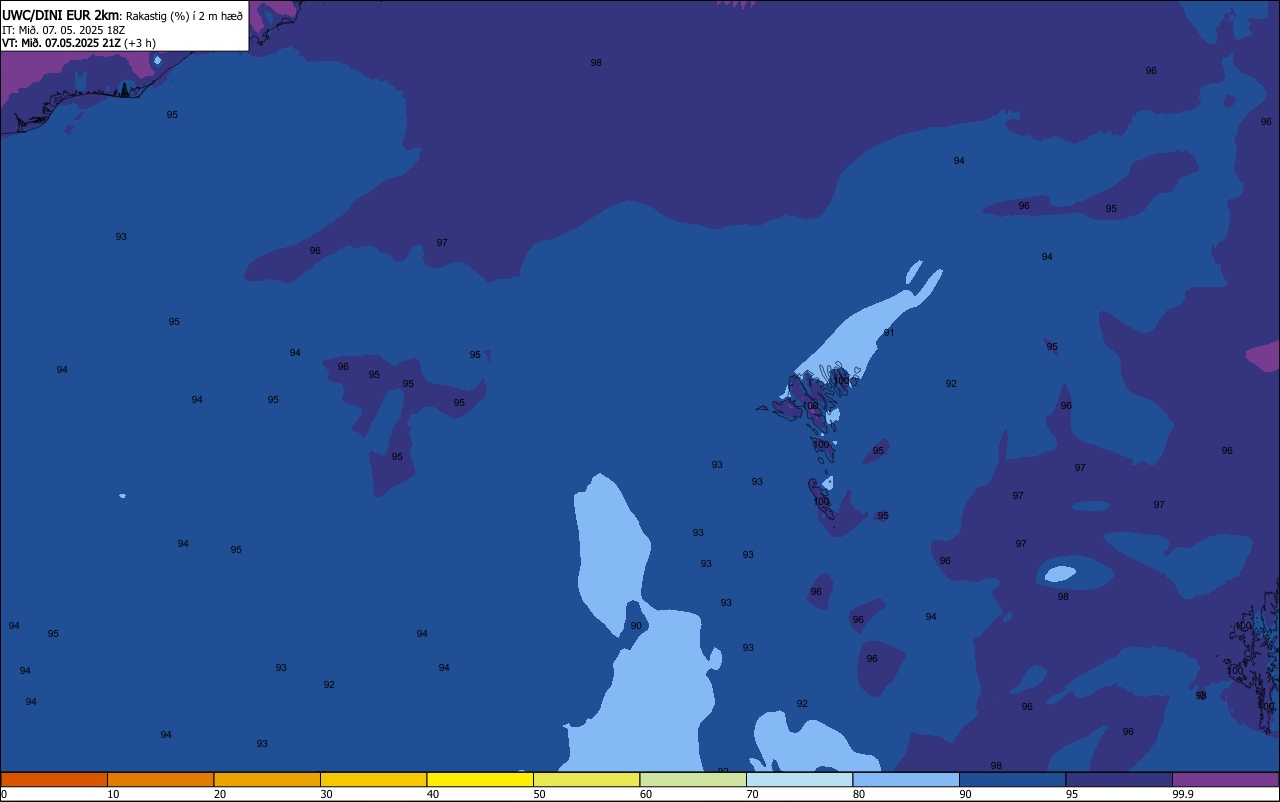Viewport: 1280px width, 802px height.
Task: Click the legend tick label '99.9'
Action: pyautogui.click(x=1184, y=794)
